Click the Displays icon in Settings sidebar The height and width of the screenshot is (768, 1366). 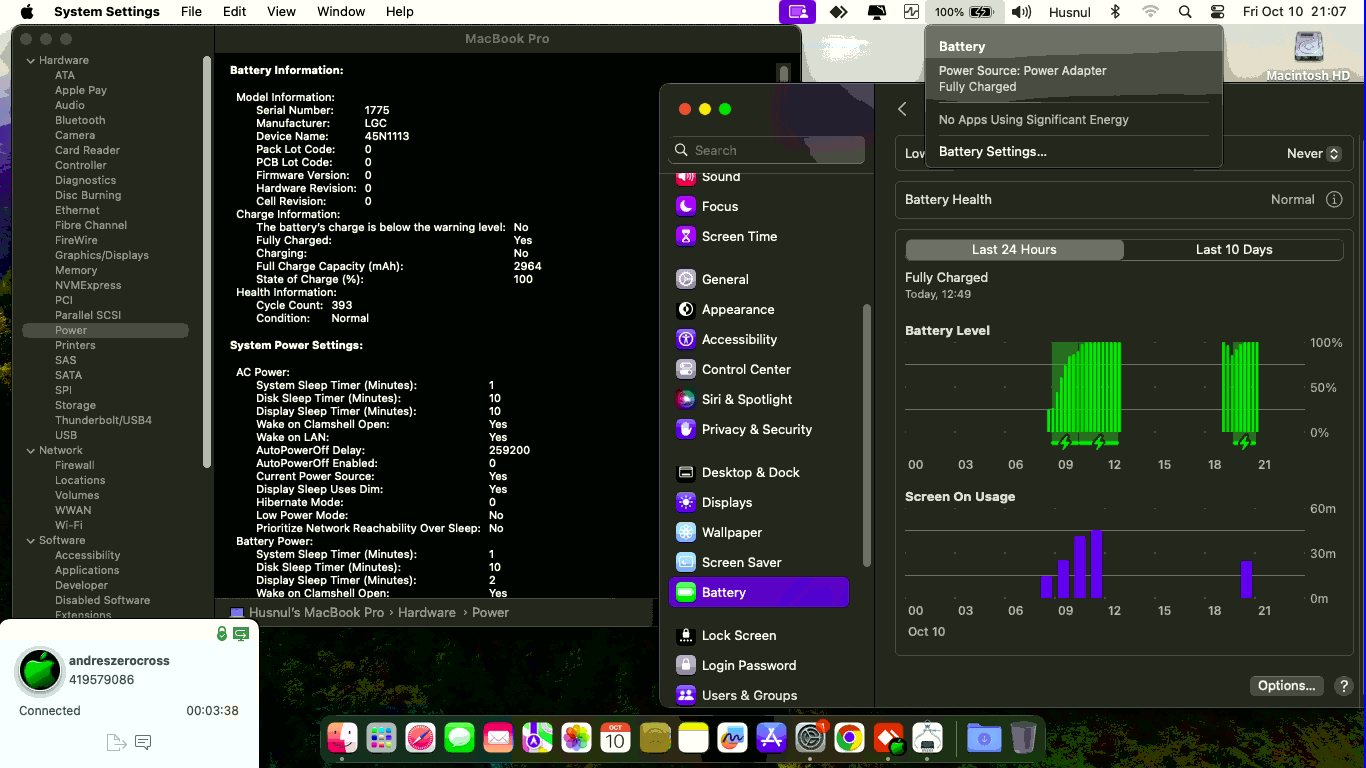685,502
